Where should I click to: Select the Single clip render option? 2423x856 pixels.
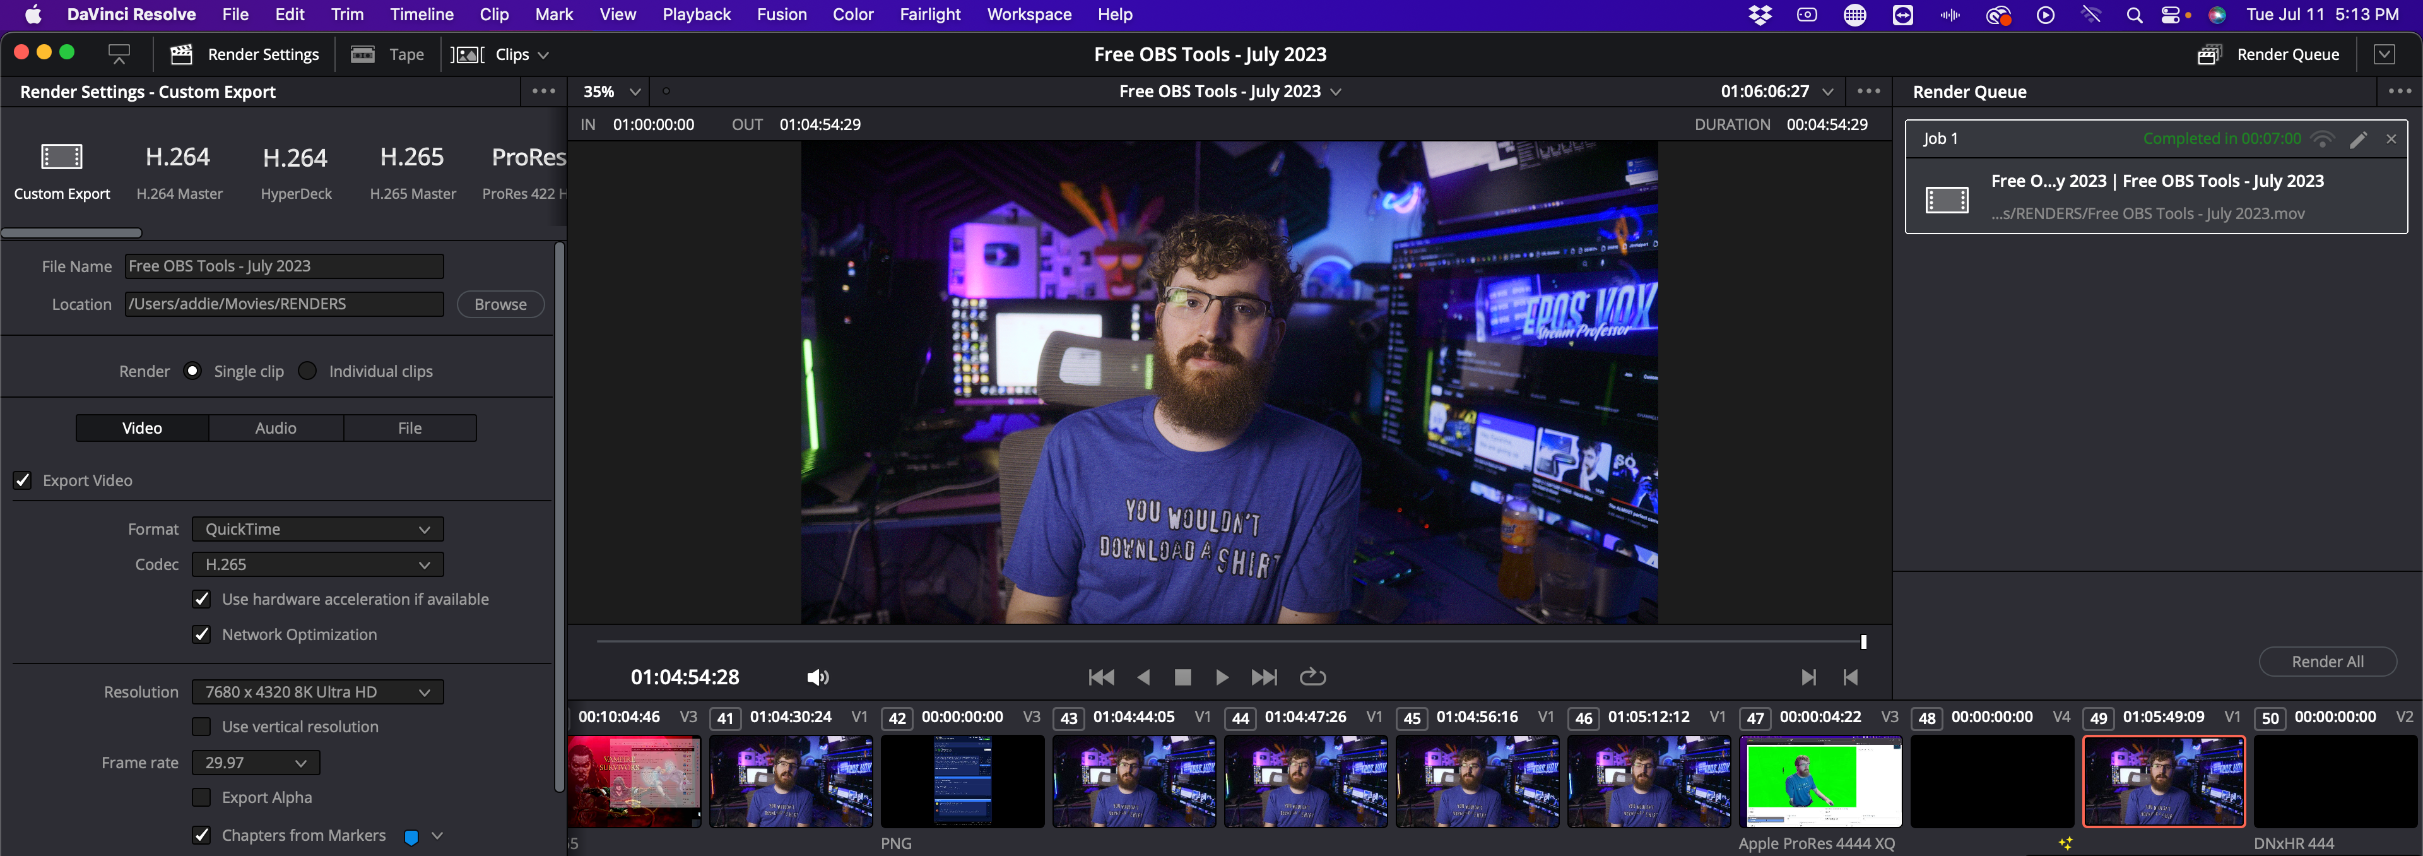pyautogui.click(x=193, y=371)
